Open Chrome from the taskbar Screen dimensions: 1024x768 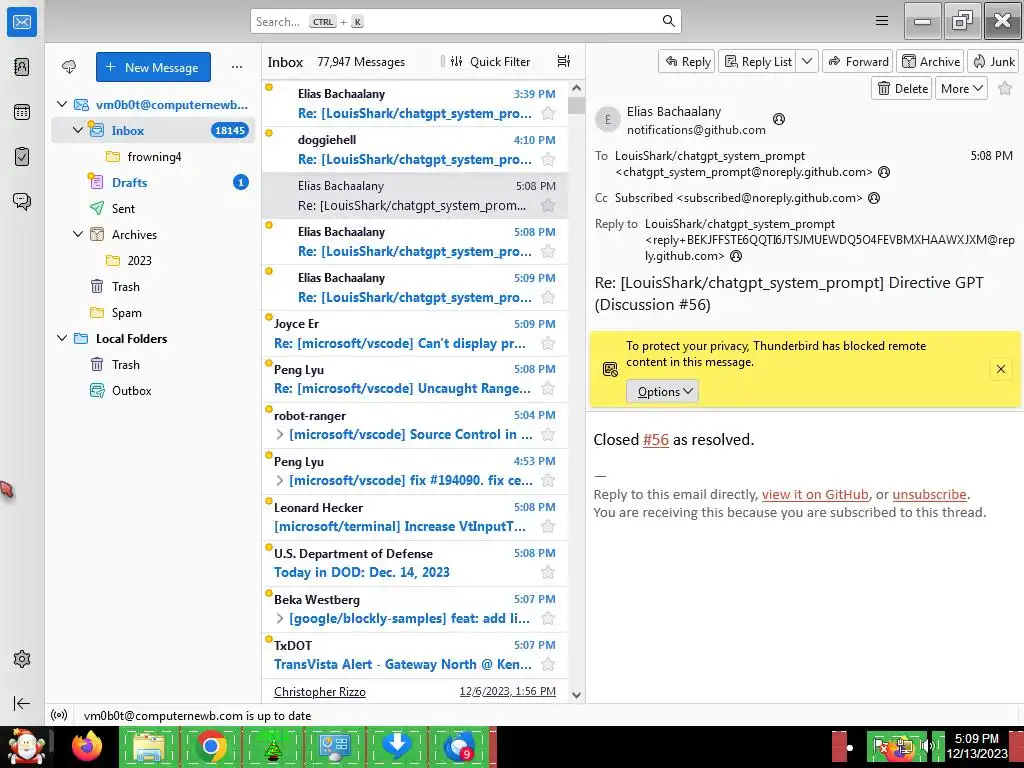click(x=211, y=746)
